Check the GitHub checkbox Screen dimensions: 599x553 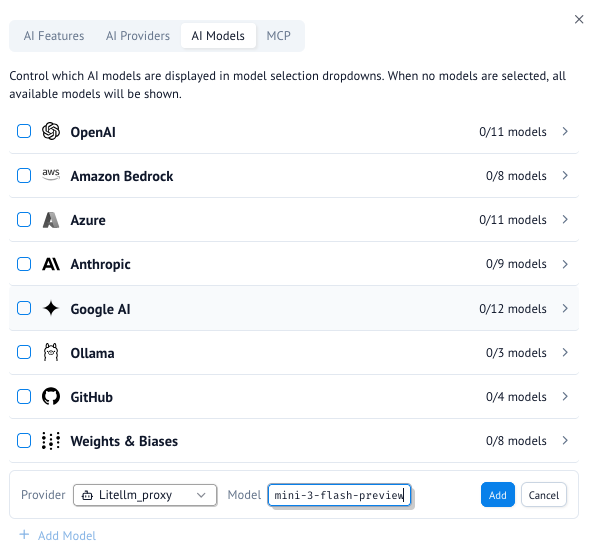coord(24,396)
